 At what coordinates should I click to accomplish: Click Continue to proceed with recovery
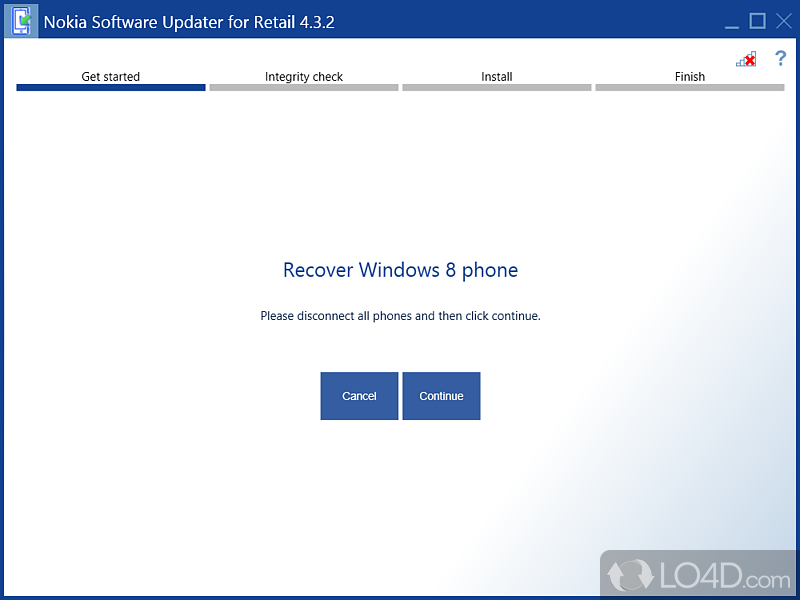(x=441, y=396)
